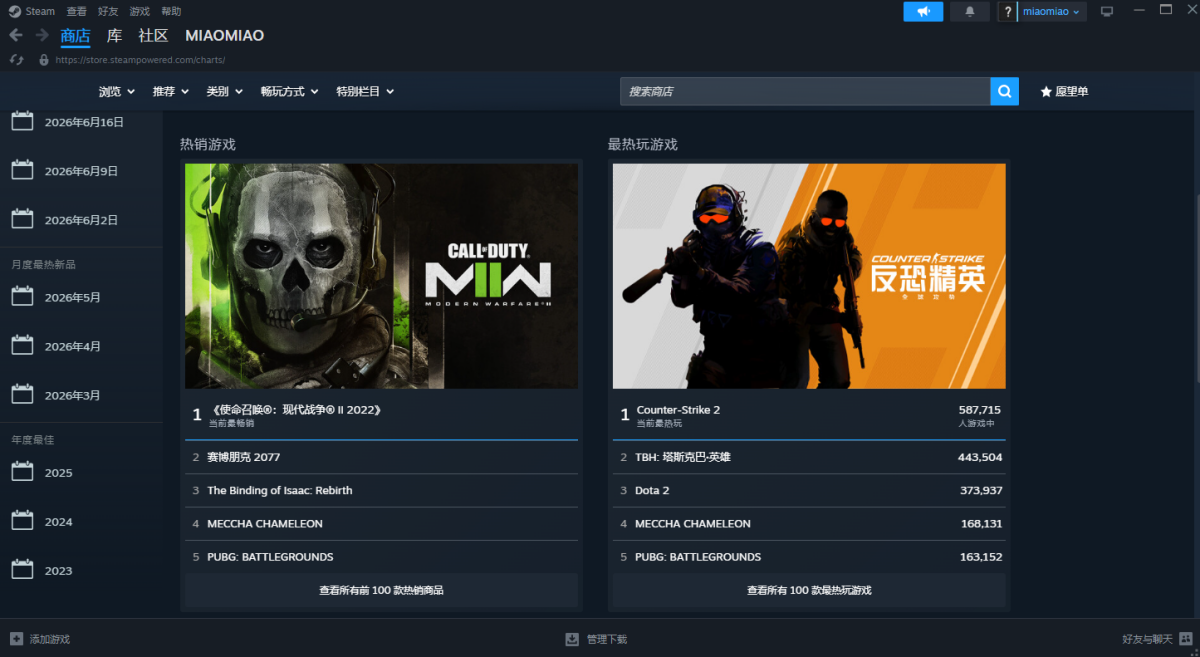Open Counter-Strike 2 most played entry
Screen dimensions: 1200x657
tap(809, 415)
